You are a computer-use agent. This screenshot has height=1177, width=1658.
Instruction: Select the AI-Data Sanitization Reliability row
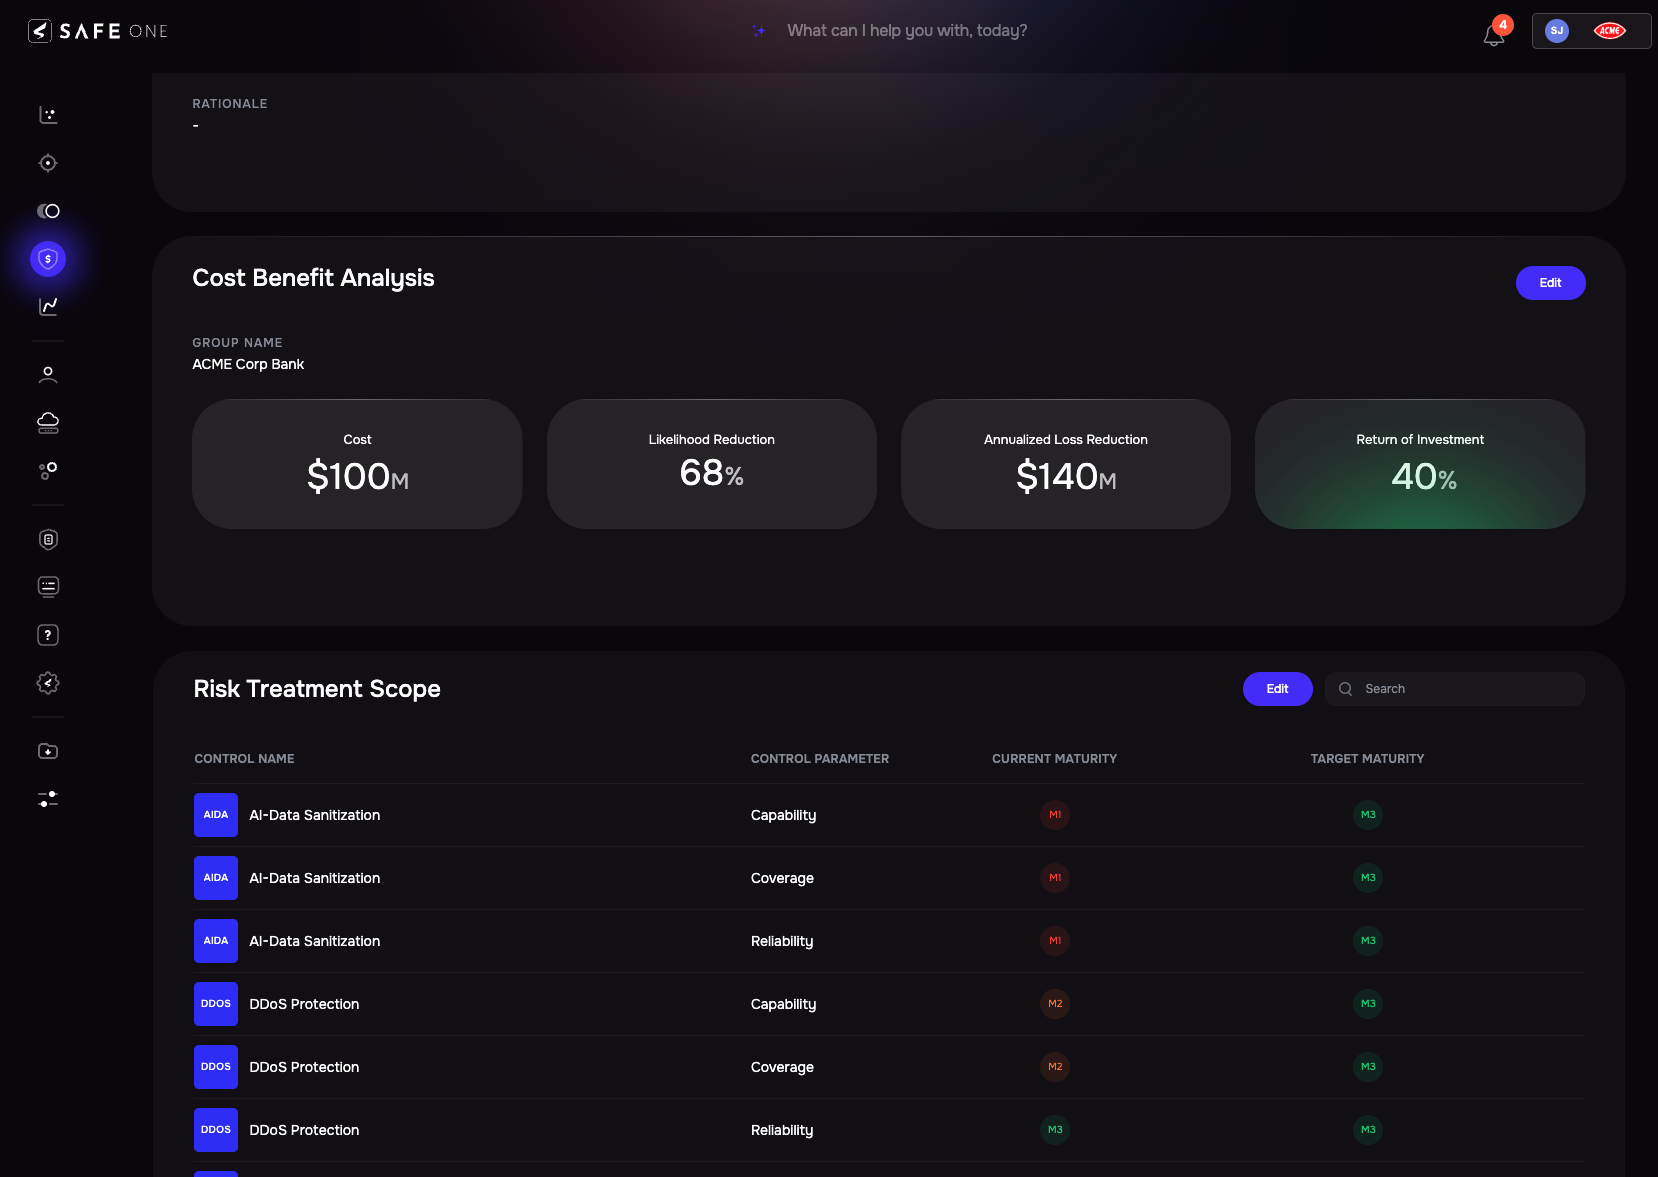pyautogui.click(x=700, y=941)
